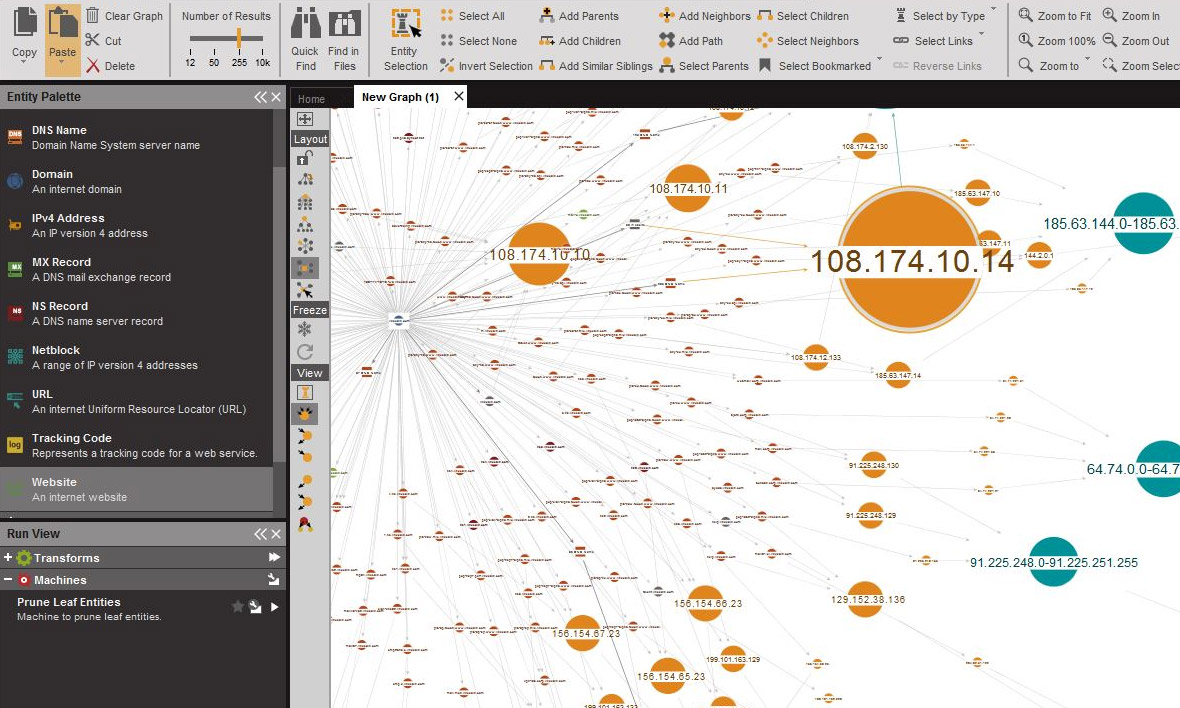This screenshot has width=1180, height=708.
Task: Toggle the layout lock icon
Action: [305, 158]
